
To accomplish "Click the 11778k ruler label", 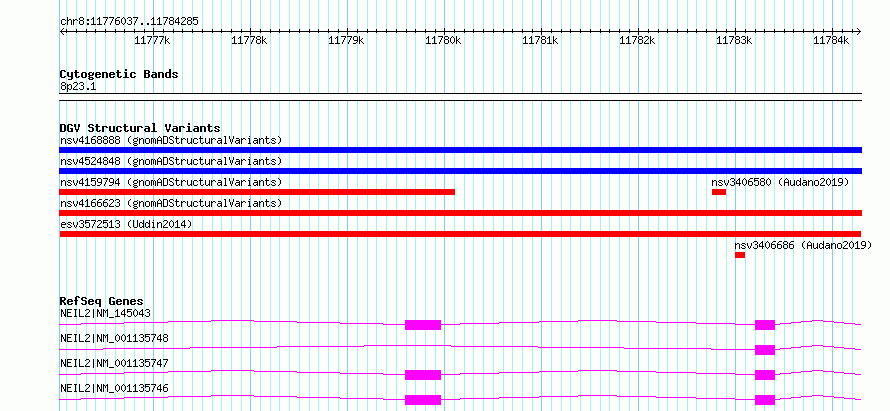I will coord(249,40).
